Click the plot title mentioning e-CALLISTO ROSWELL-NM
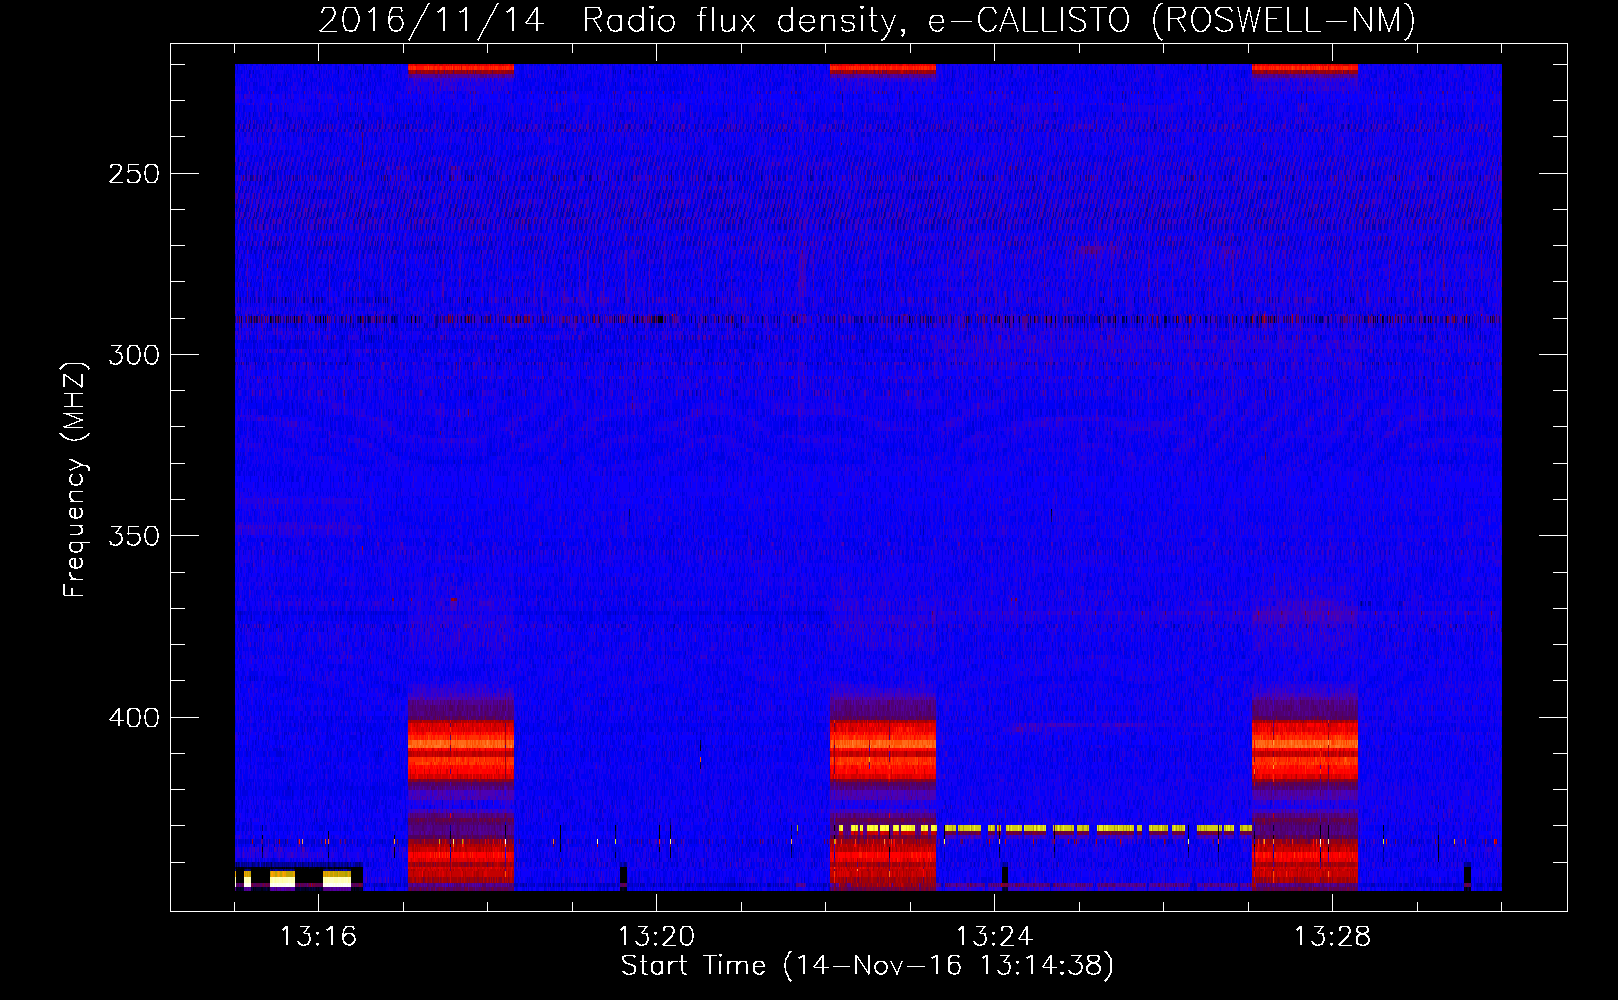 point(867,21)
